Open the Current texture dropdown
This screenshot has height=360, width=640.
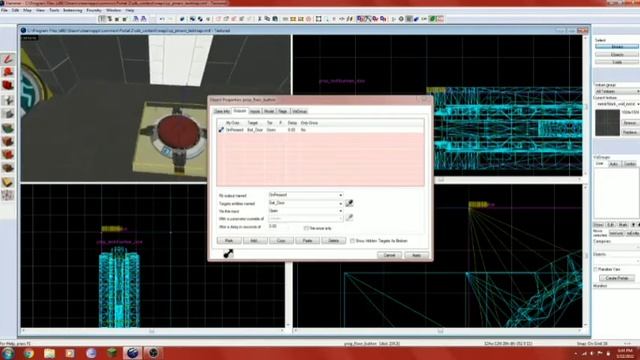pos(617,104)
